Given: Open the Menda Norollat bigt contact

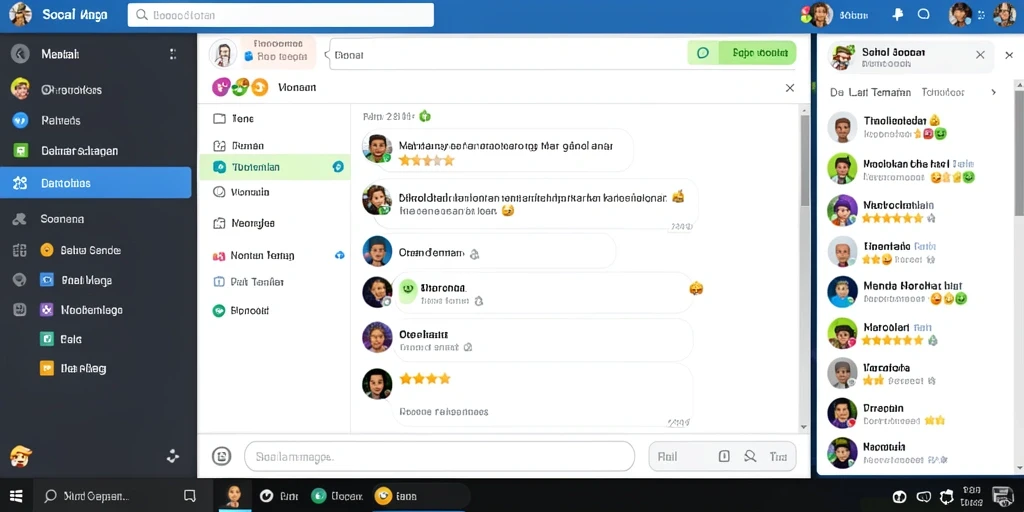Looking at the screenshot, I should pos(919,292).
